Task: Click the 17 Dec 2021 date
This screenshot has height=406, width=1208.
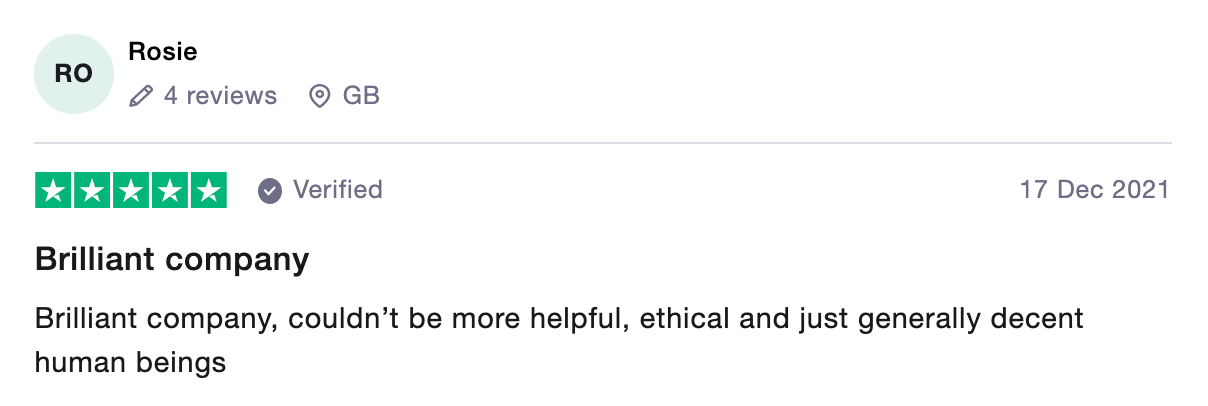Action: tap(1094, 189)
